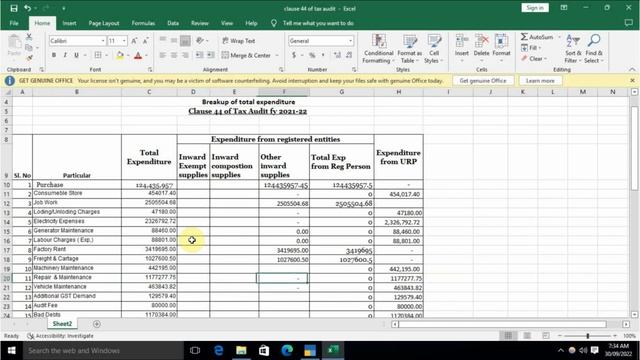Apply the red Font Color
This screenshot has width=640, height=360.
click(138, 55)
